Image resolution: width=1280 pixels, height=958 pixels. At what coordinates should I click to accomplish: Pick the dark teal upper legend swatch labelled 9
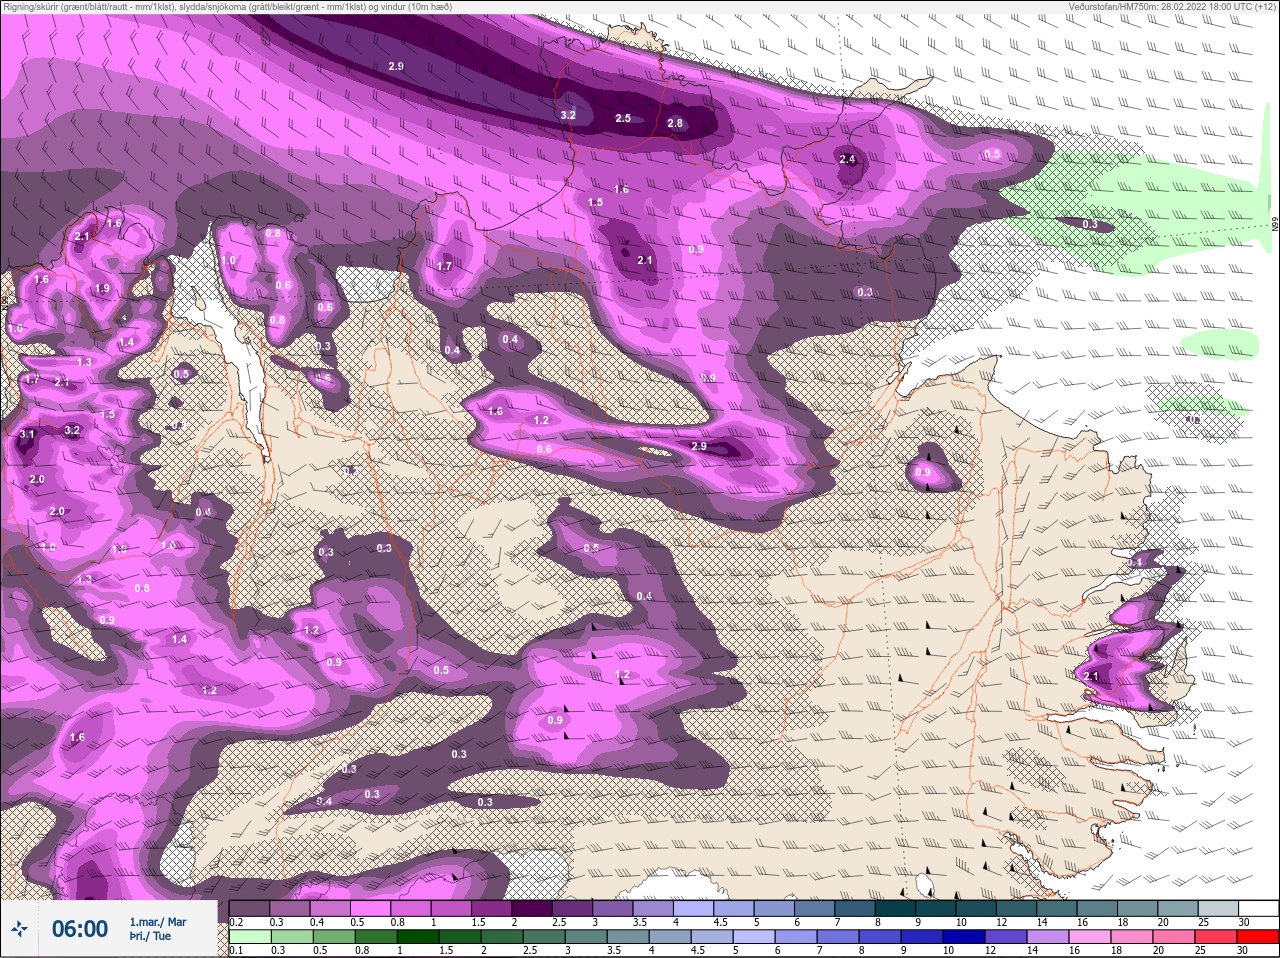[x=935, y=908]
